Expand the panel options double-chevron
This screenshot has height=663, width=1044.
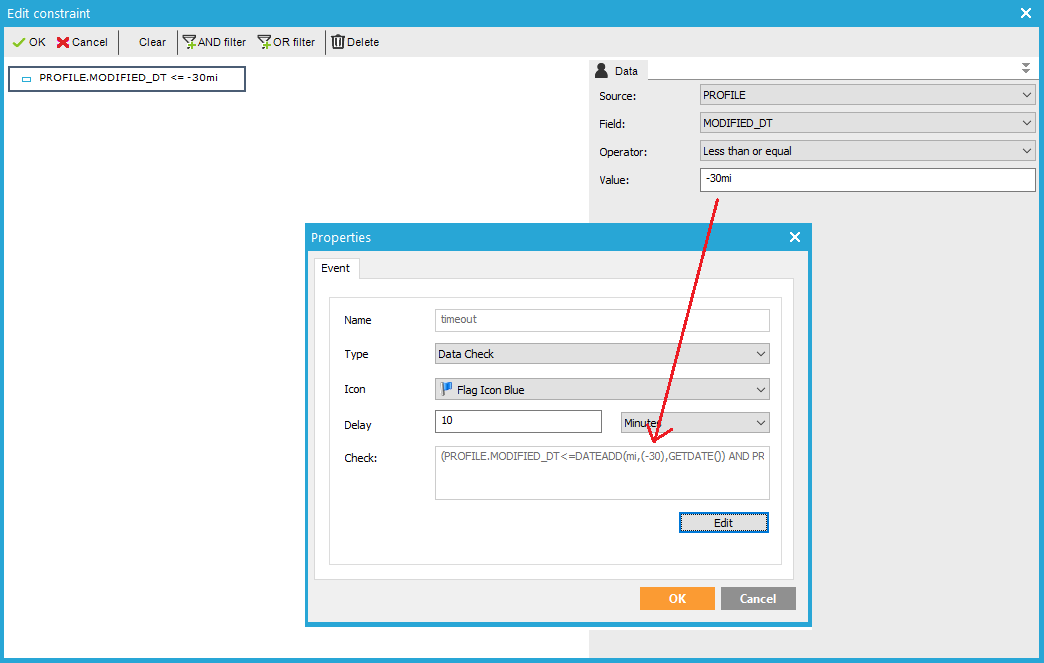pyautogui.click(x=1025, y=68)
